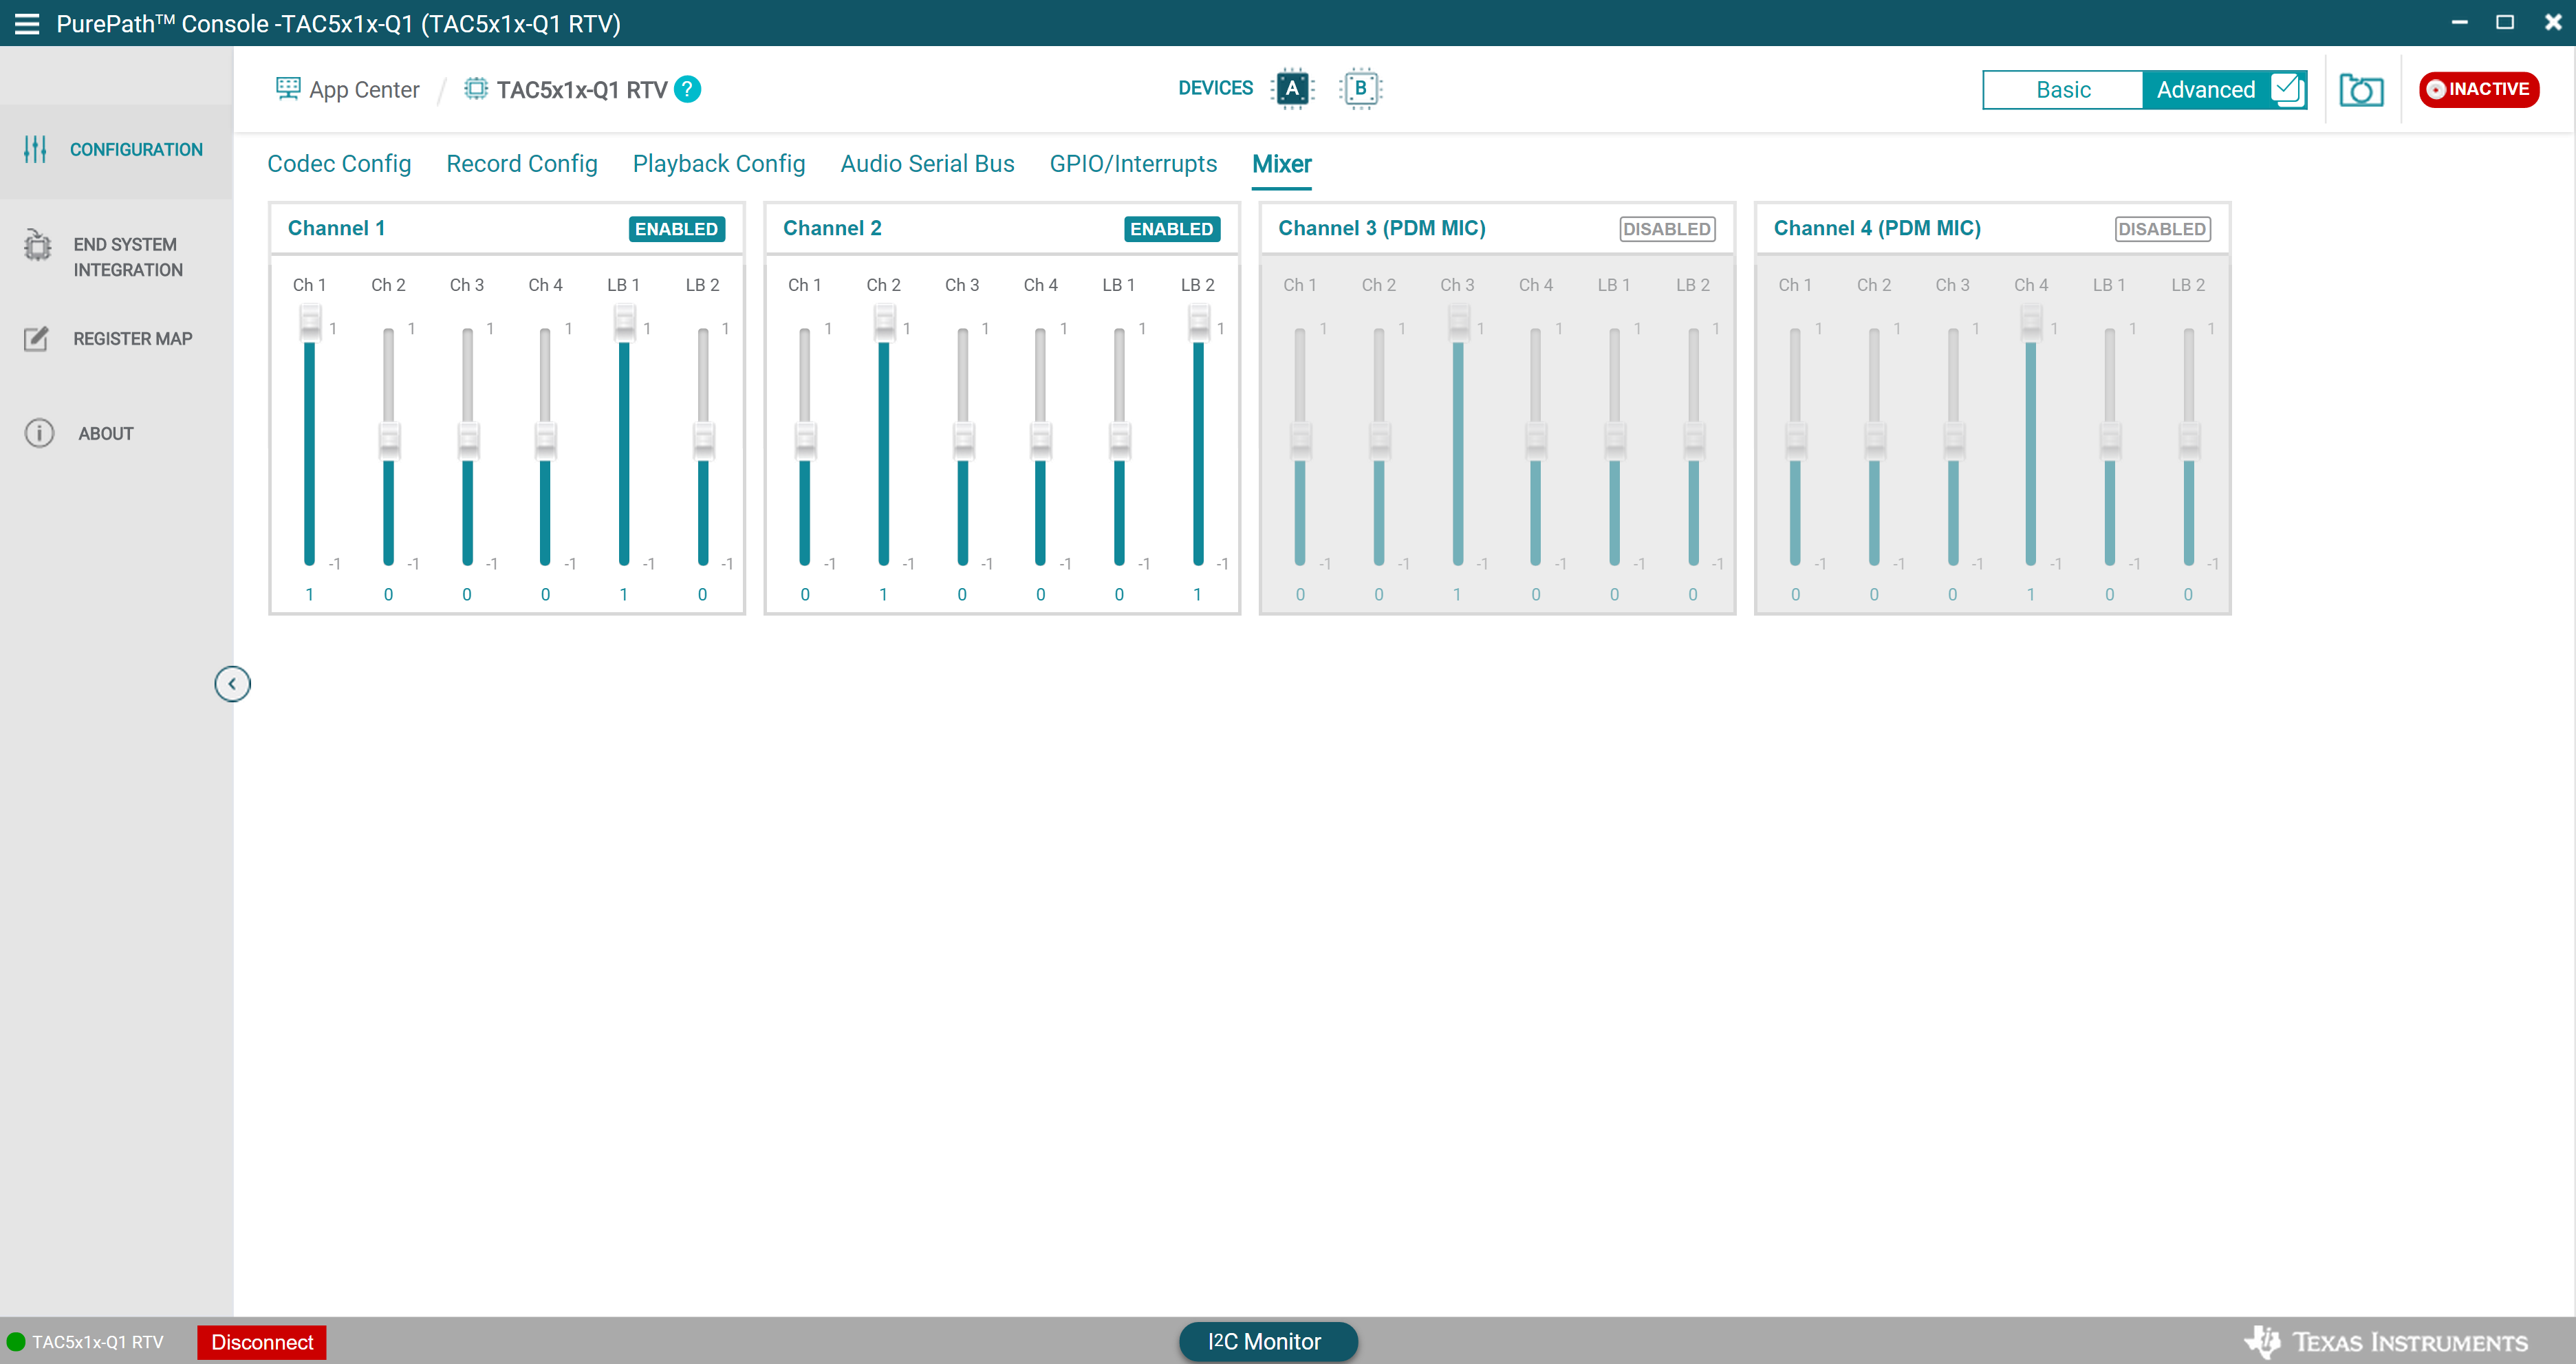Click the Configuration sliders icon

point(35,149)
